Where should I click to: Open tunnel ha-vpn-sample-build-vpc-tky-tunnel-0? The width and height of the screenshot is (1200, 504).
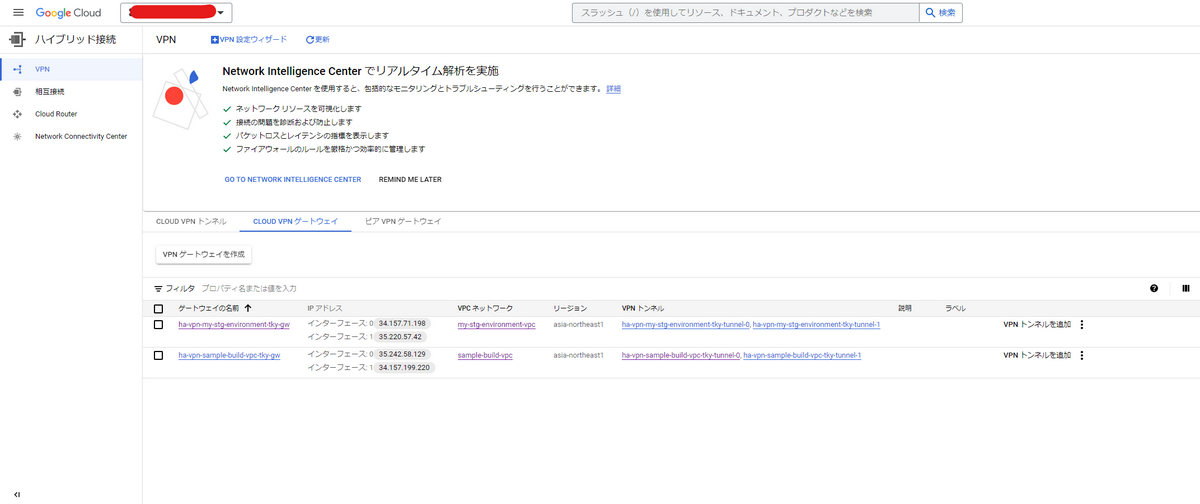click(680, 355)
